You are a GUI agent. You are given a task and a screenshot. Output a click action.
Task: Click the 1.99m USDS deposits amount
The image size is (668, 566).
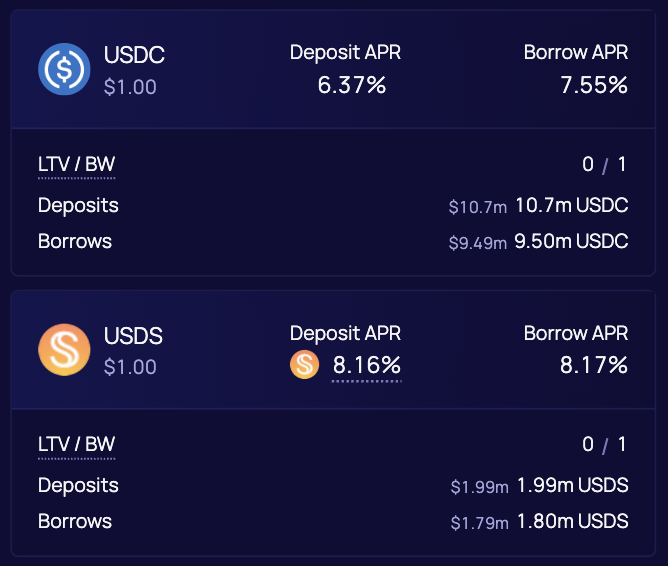(x=572, y=485)
